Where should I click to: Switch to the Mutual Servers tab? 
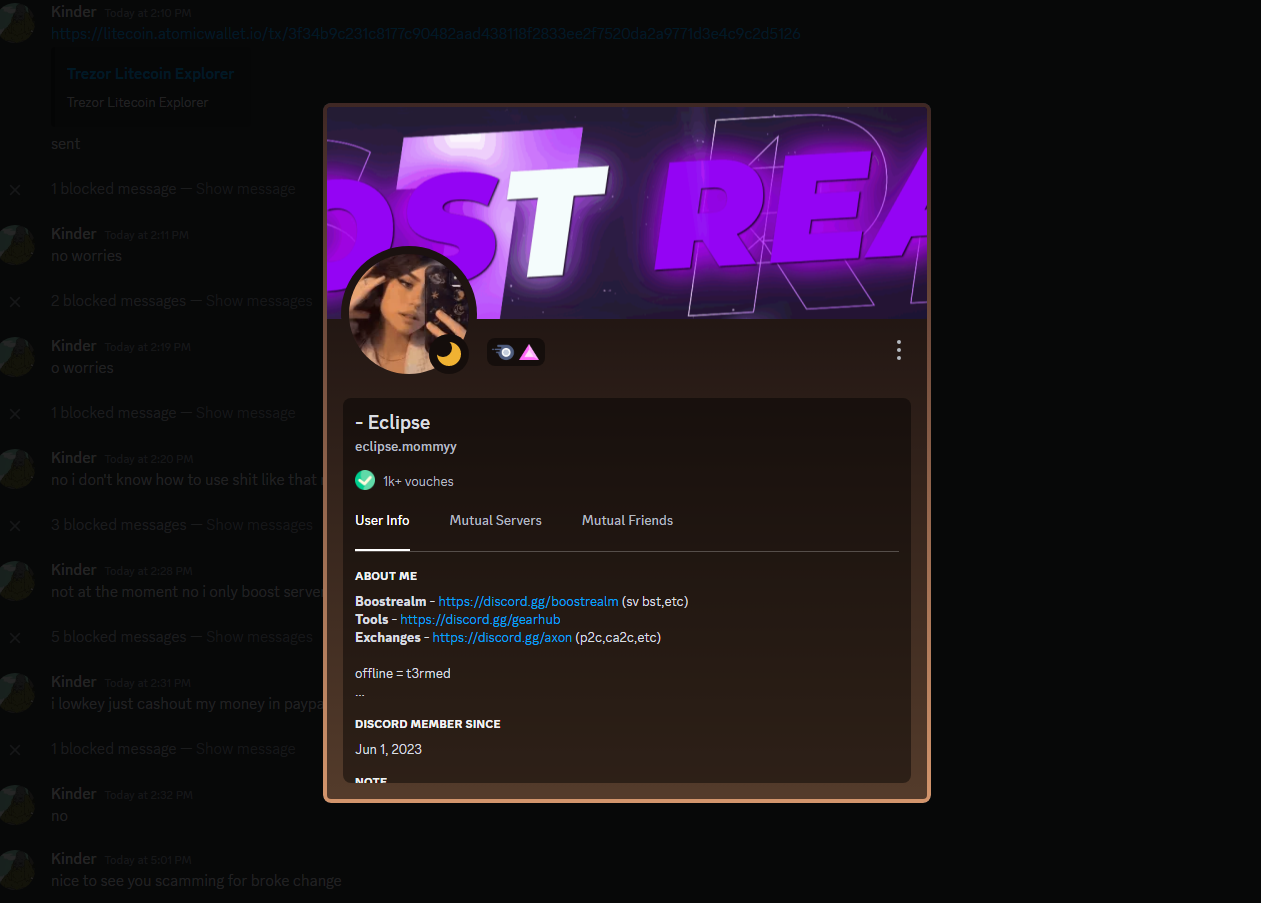495,520
